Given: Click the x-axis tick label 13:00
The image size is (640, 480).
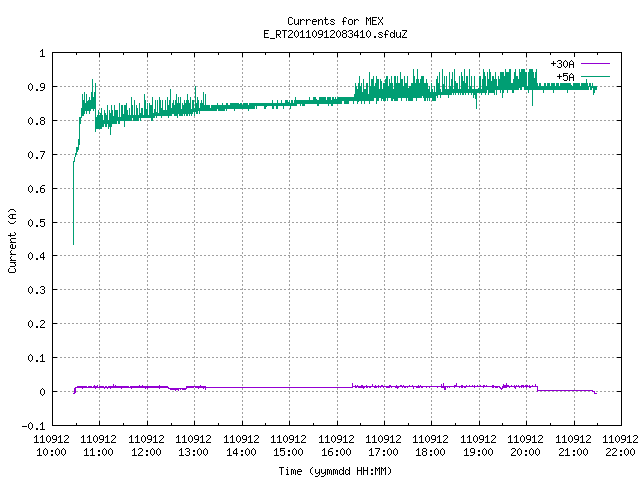Looking at the screenshot, I should click(193, 452).
